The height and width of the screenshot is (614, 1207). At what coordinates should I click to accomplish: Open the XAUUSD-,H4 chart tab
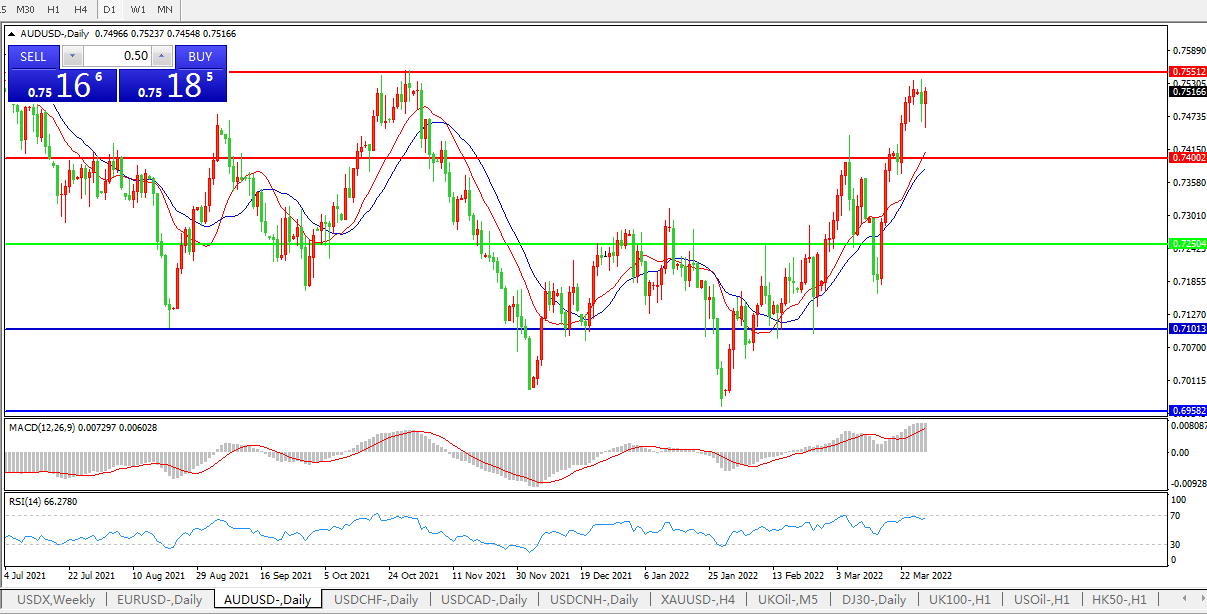click(x=698, y=600)
